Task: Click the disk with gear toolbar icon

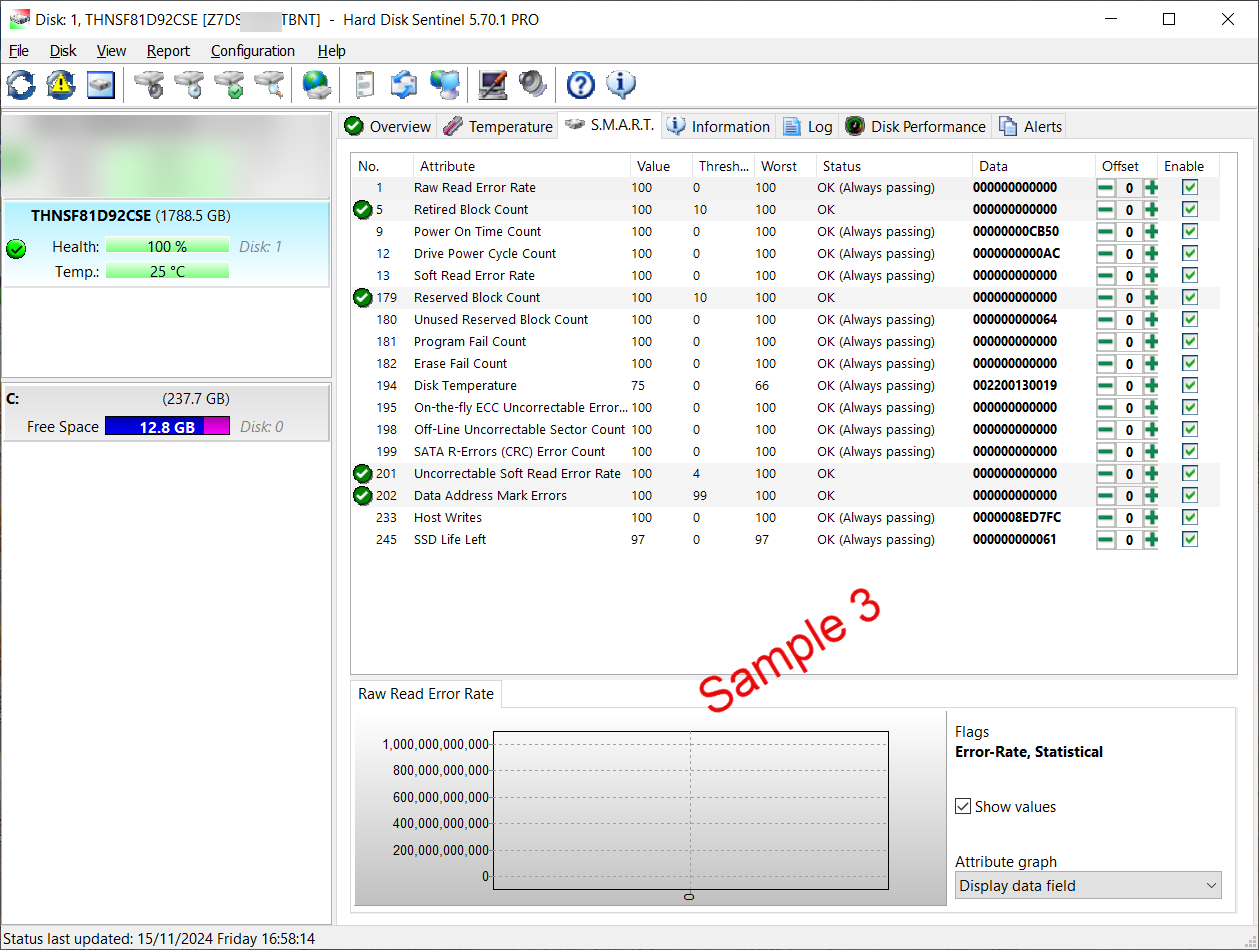Action: tap(149, 85)
